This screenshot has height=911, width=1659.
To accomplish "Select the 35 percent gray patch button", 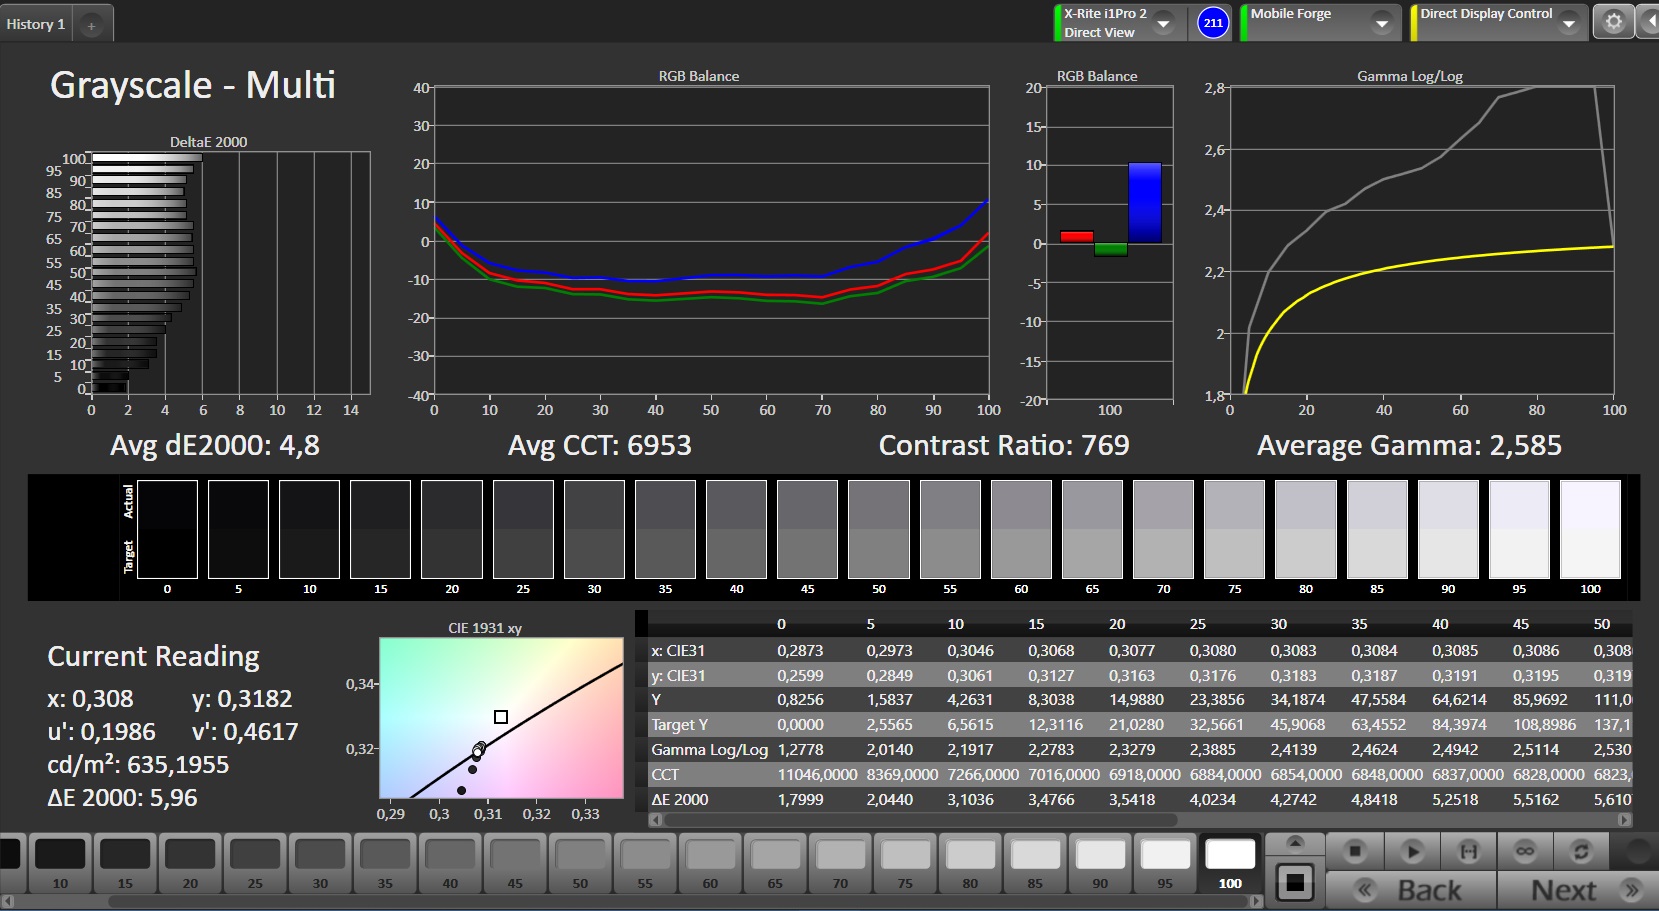I will click(x=385, y=863).
